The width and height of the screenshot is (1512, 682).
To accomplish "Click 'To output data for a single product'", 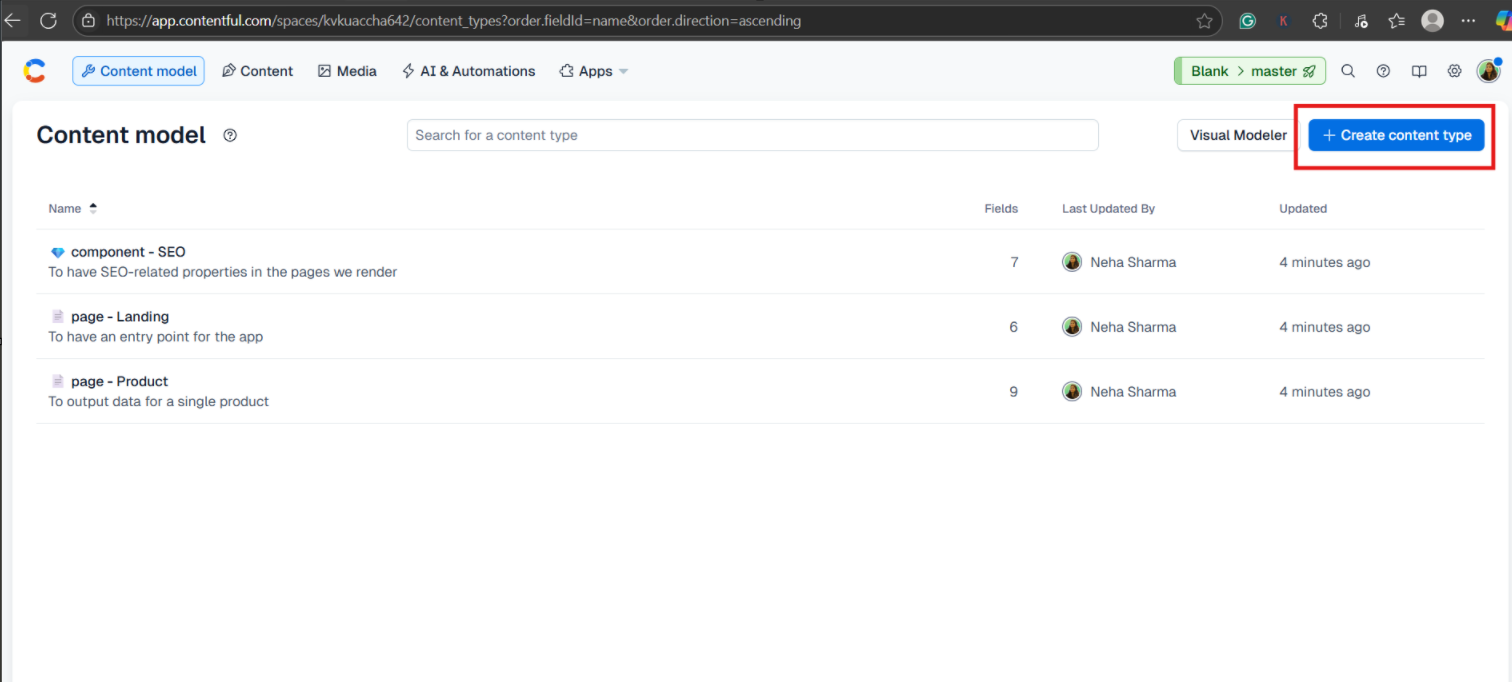I will tap(158, 402).
